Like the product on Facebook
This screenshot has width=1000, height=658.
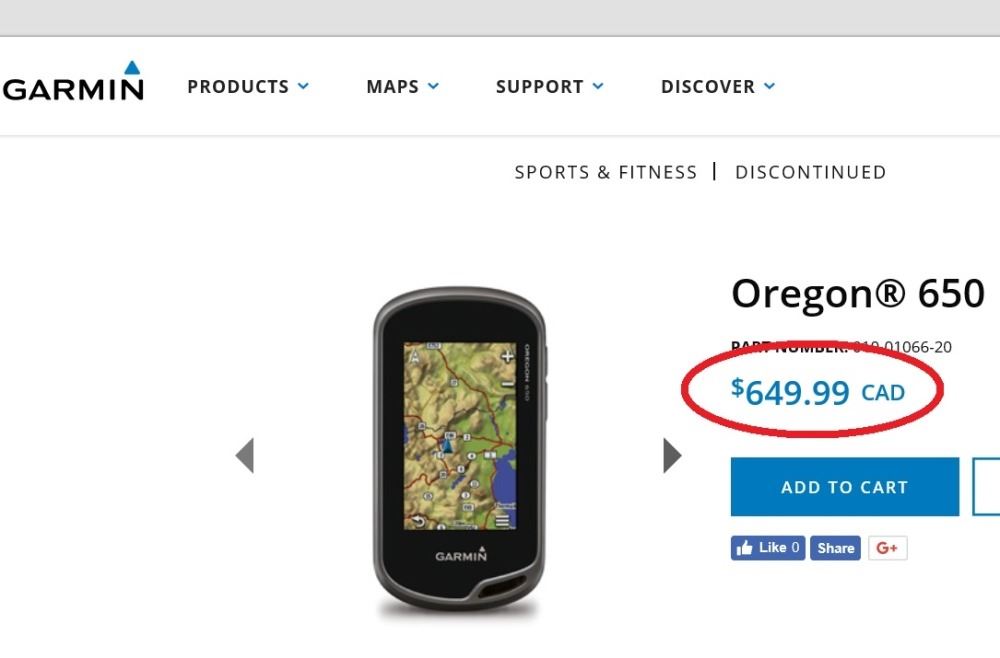pyautogui.click(x=767, y=548)
